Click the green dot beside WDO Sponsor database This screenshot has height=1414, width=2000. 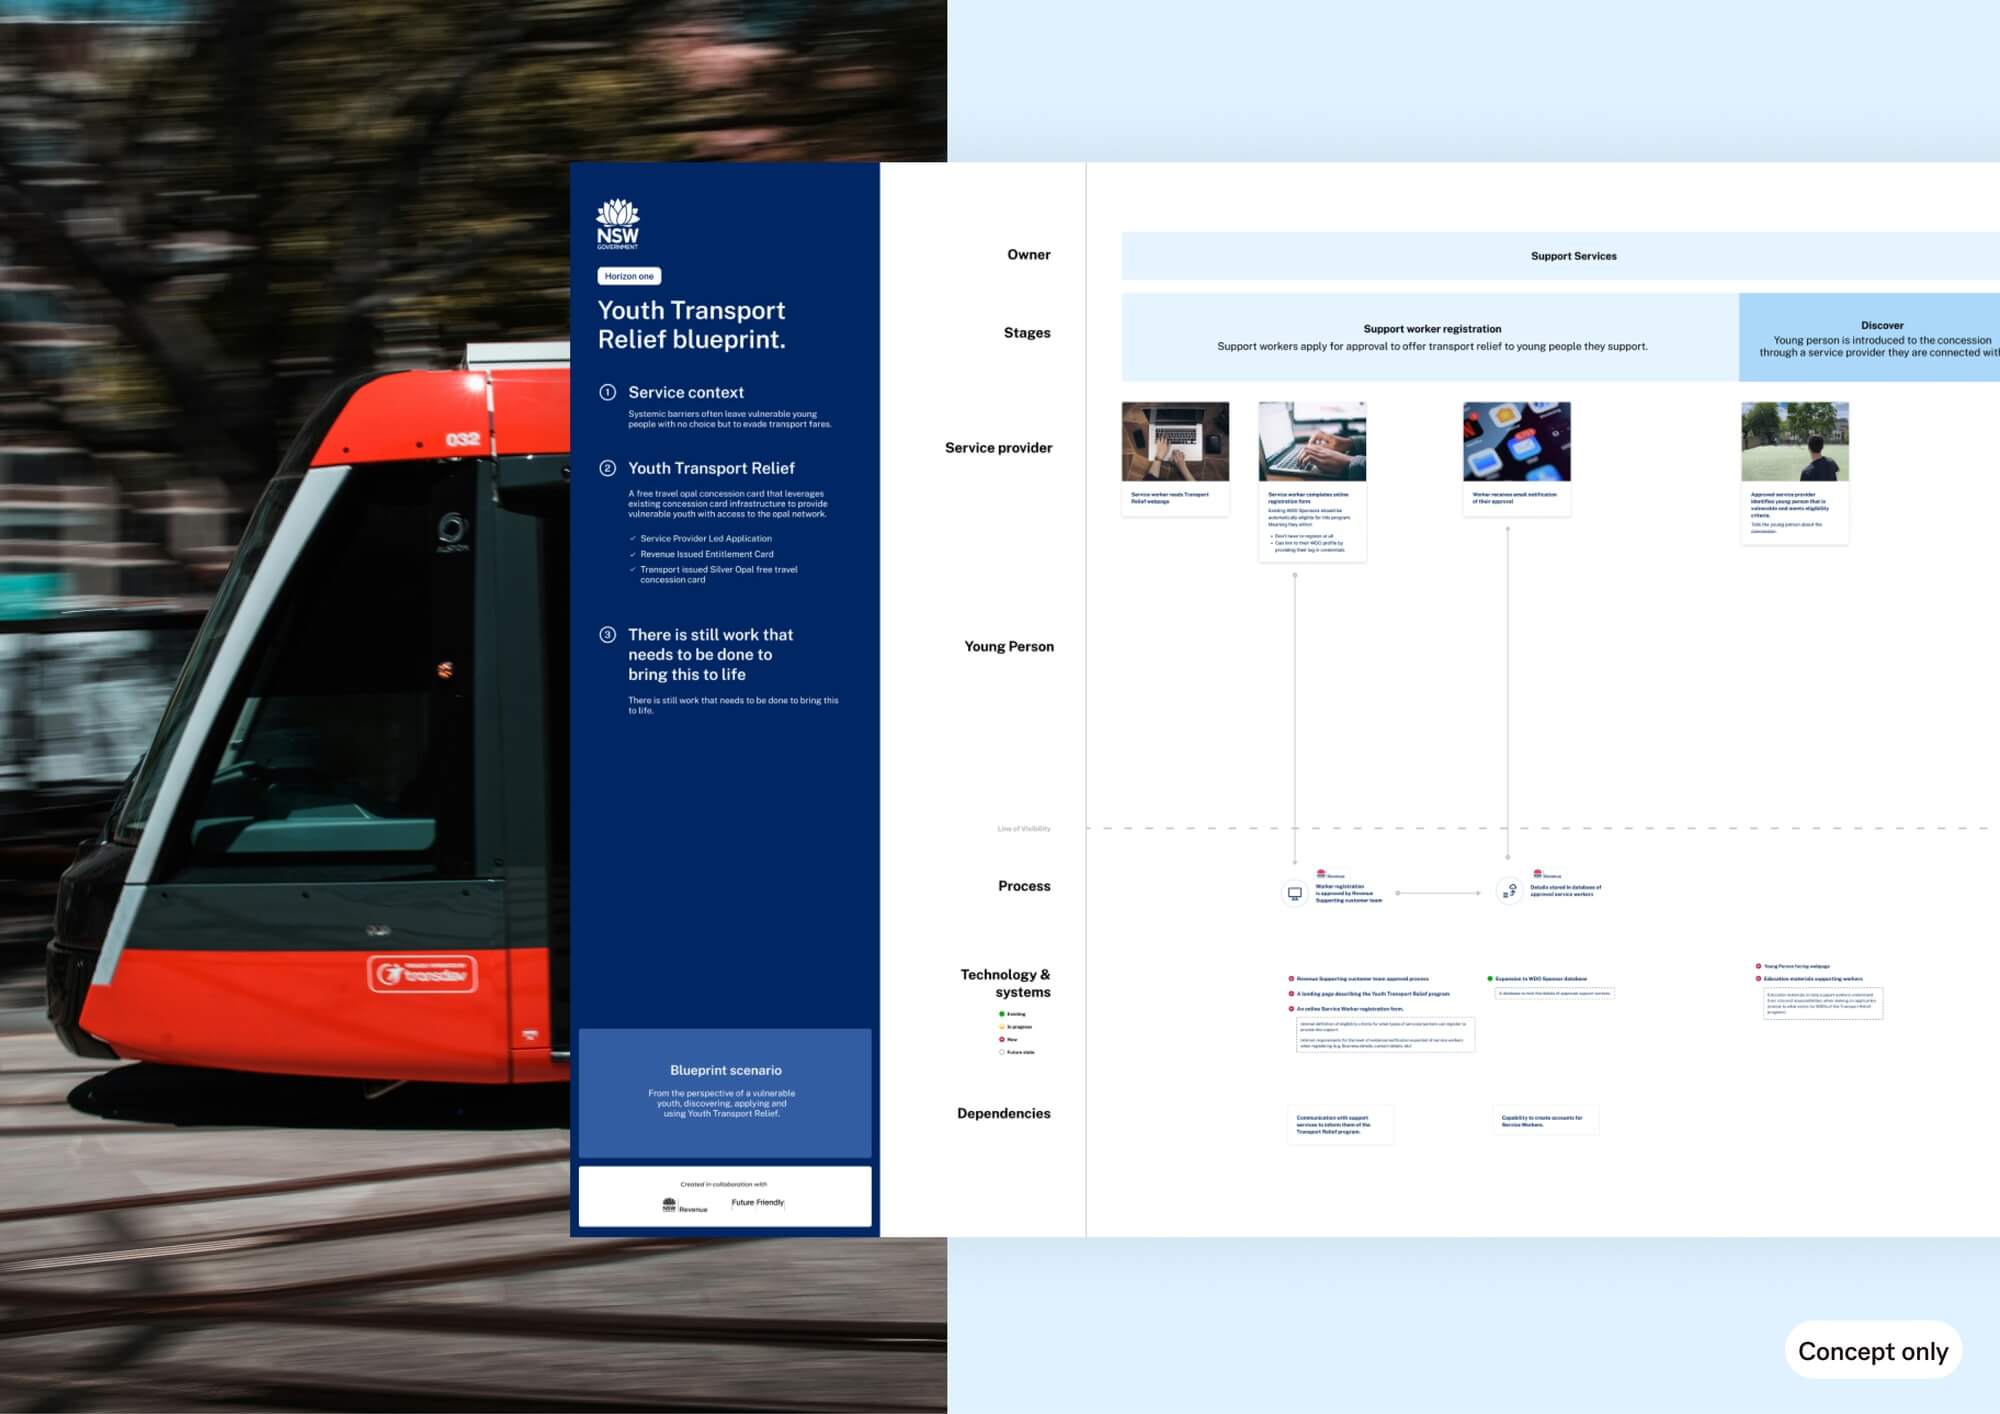pos(1489,979)
